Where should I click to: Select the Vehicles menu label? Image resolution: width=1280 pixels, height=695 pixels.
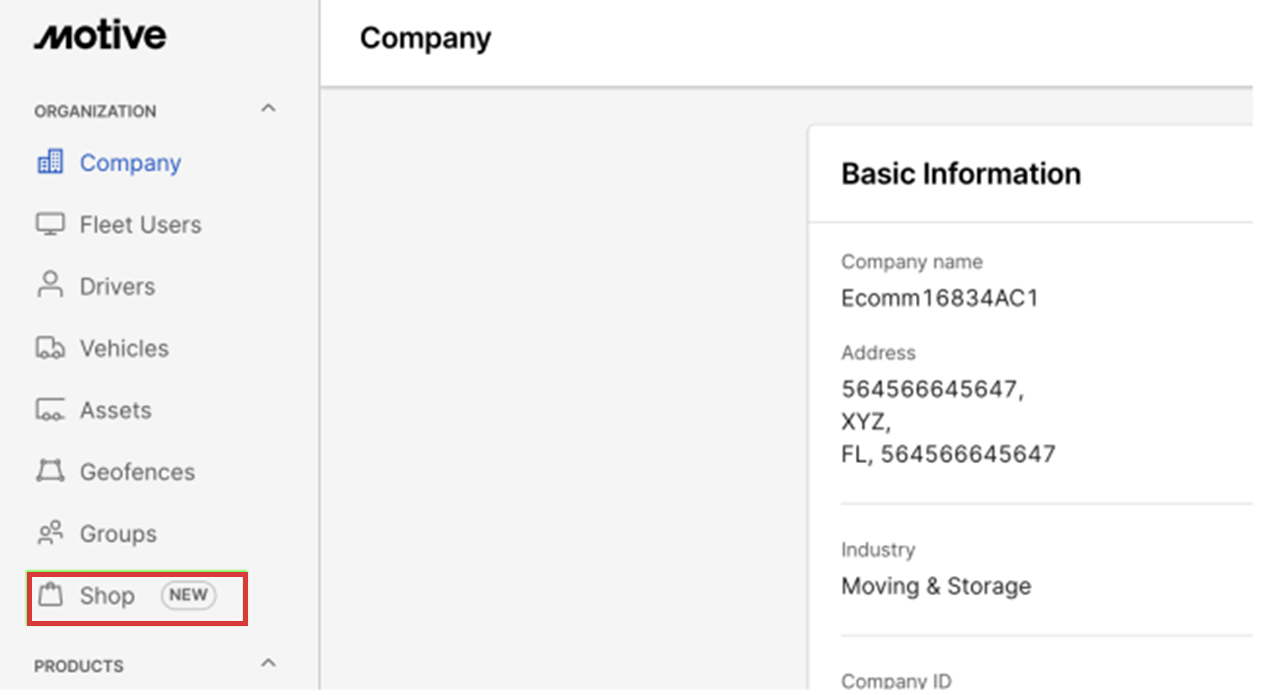[124, 348]
